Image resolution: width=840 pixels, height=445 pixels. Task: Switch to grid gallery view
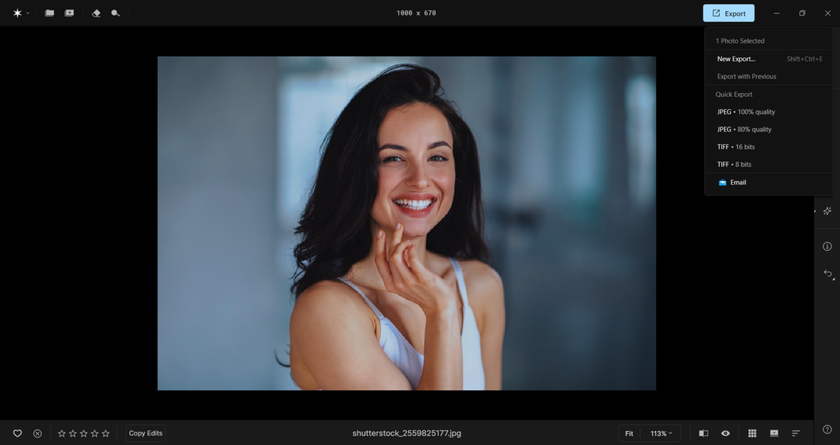tap(752, 433)
